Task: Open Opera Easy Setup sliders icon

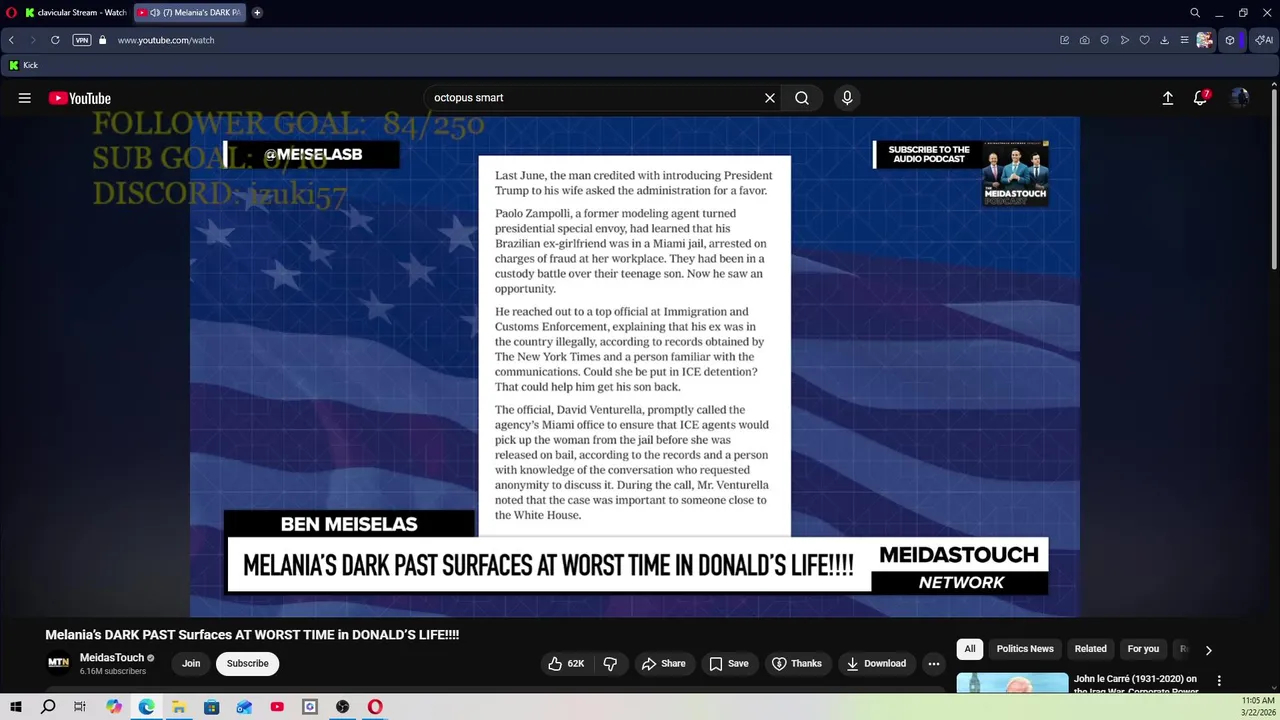Action: tap(1185, 40)
